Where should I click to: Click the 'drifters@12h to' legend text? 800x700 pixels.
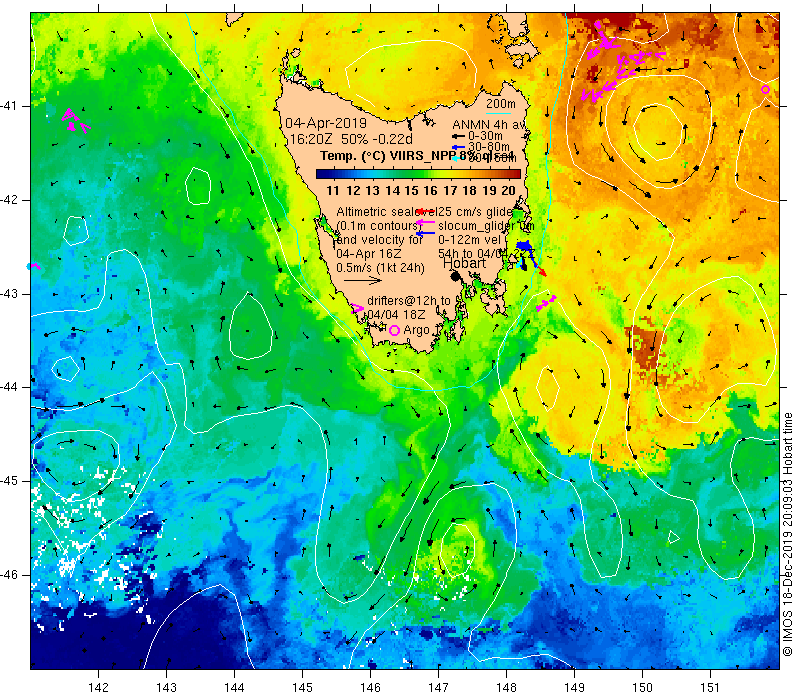[x=409, y=301]
